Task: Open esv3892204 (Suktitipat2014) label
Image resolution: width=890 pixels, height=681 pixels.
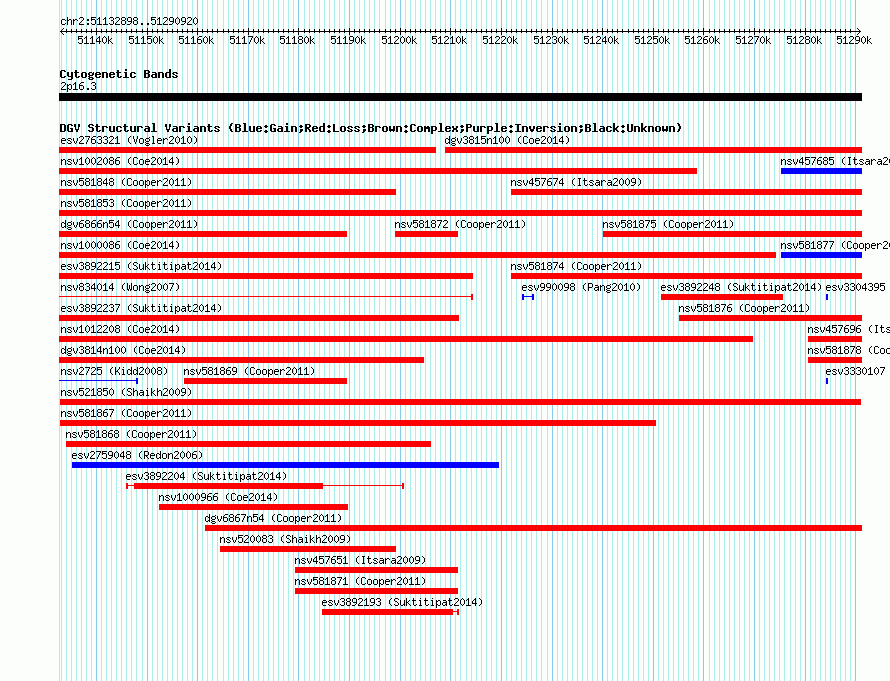Action: click(x=207, y=476)
